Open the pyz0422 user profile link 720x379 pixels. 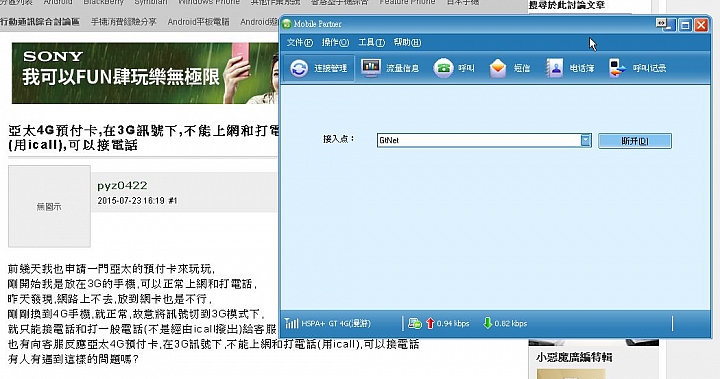(x=122, y=185)
